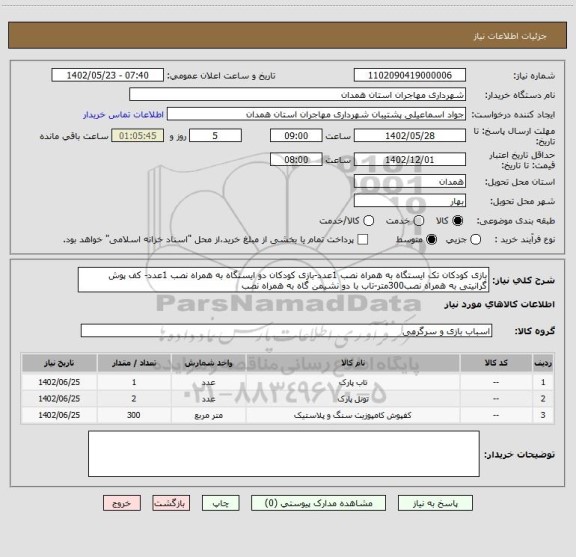Click the remaining time countdown 01:05:45
Viewport: 576px width, 557px height.
click(138, 136)
